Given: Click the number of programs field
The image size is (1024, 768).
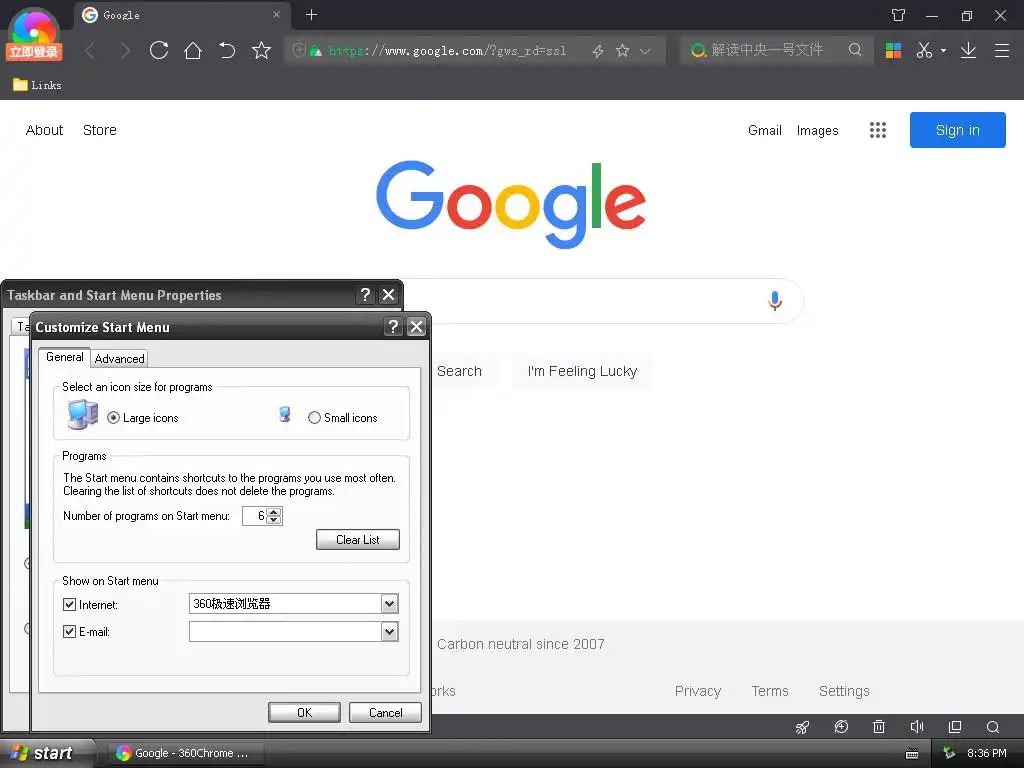Looking at the screenshot, I should point(255,516).
